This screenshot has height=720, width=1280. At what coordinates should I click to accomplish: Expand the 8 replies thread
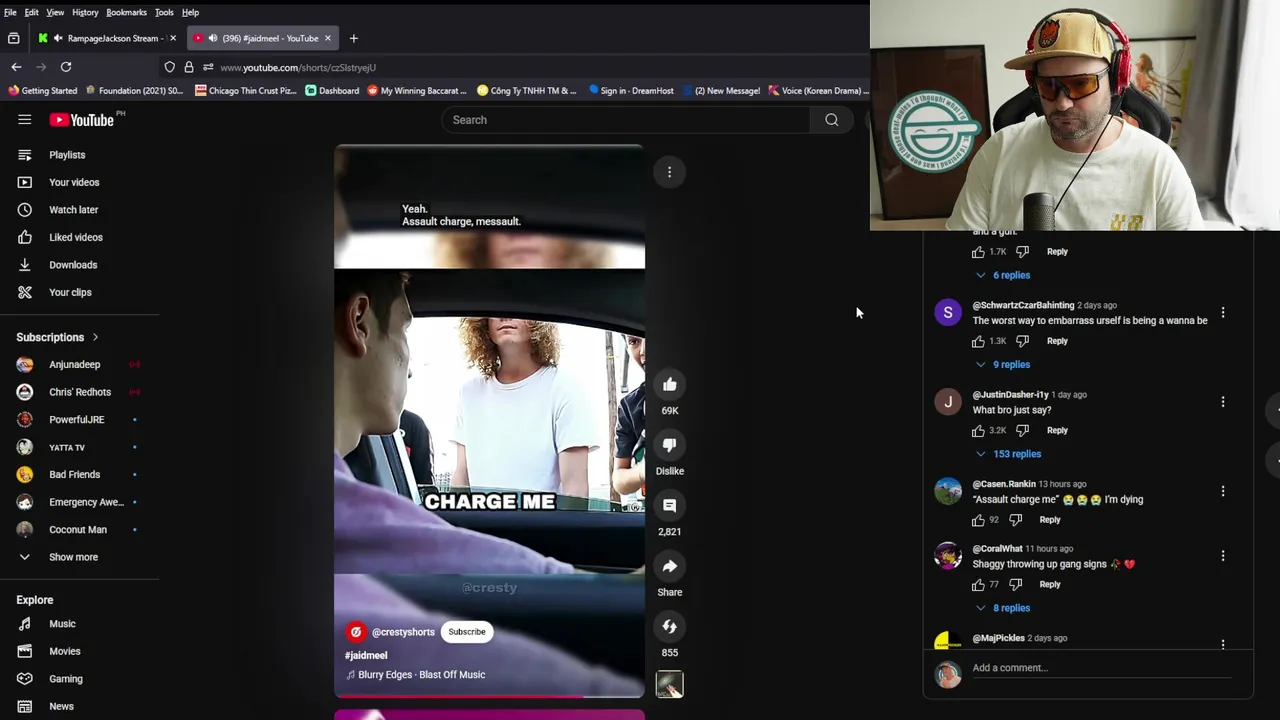(1003, 608)
